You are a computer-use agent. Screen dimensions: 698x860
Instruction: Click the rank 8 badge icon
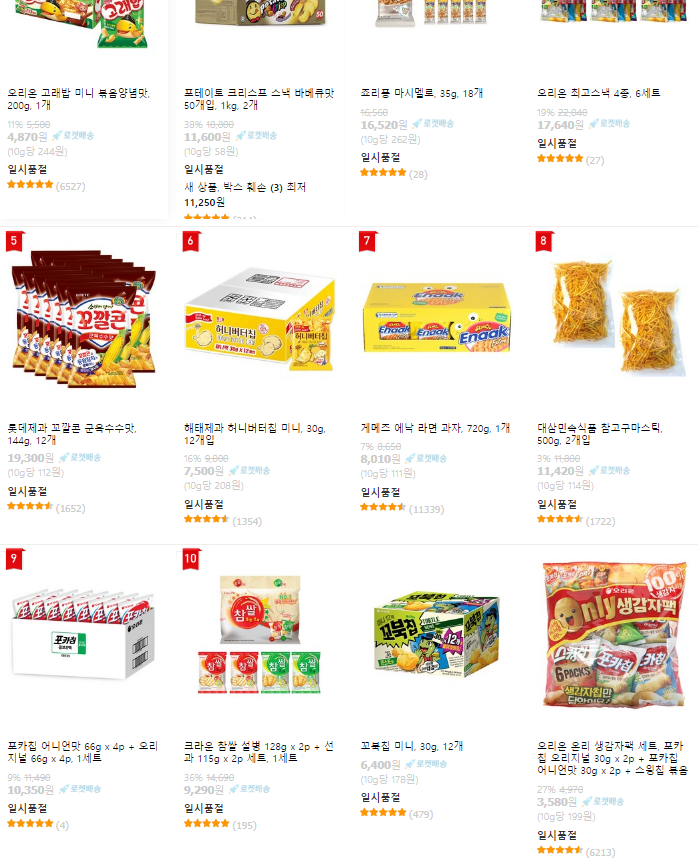[544, 241]
